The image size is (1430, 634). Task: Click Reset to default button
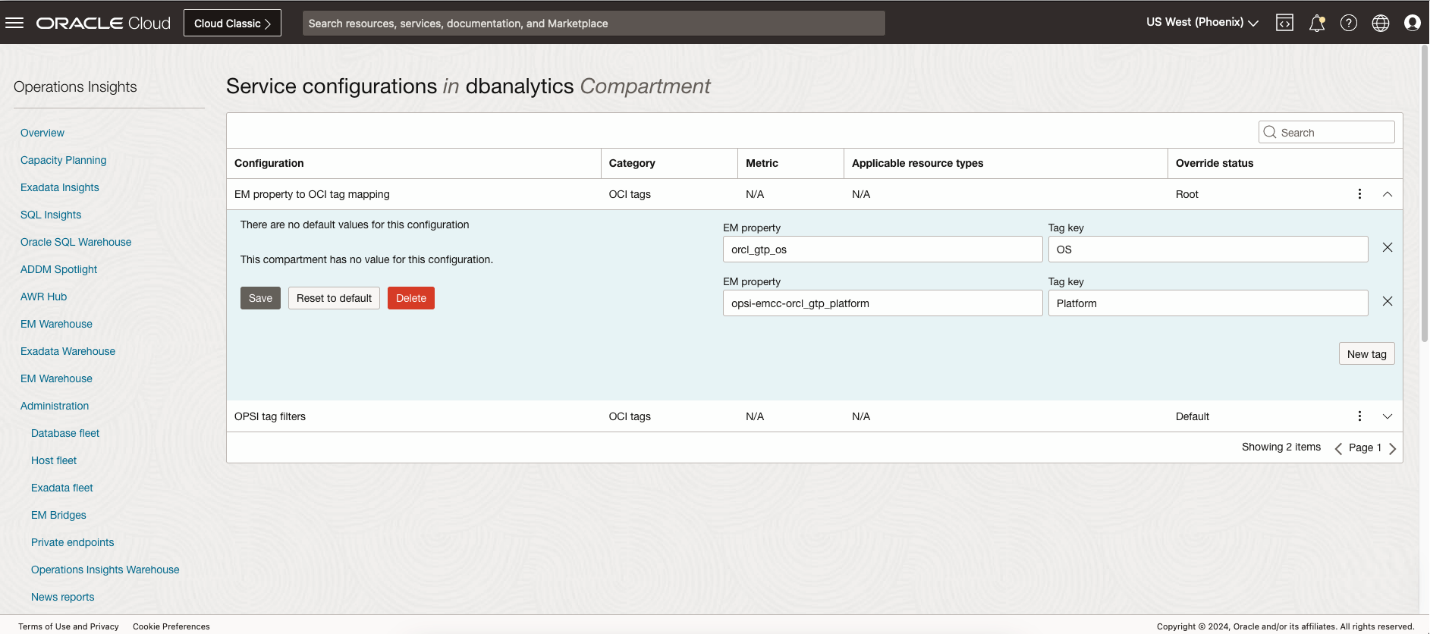[334, 298]
